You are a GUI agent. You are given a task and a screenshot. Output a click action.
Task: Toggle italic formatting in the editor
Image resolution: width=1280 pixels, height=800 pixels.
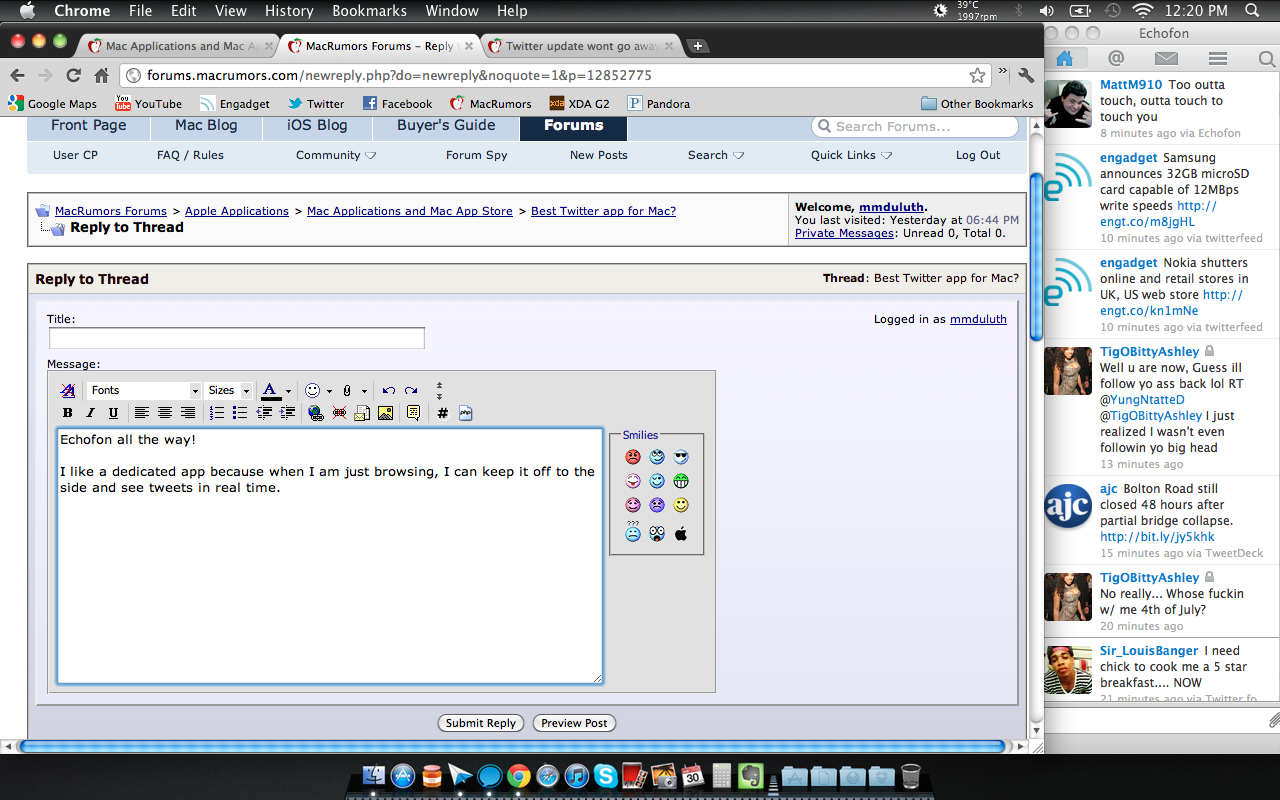91,413
